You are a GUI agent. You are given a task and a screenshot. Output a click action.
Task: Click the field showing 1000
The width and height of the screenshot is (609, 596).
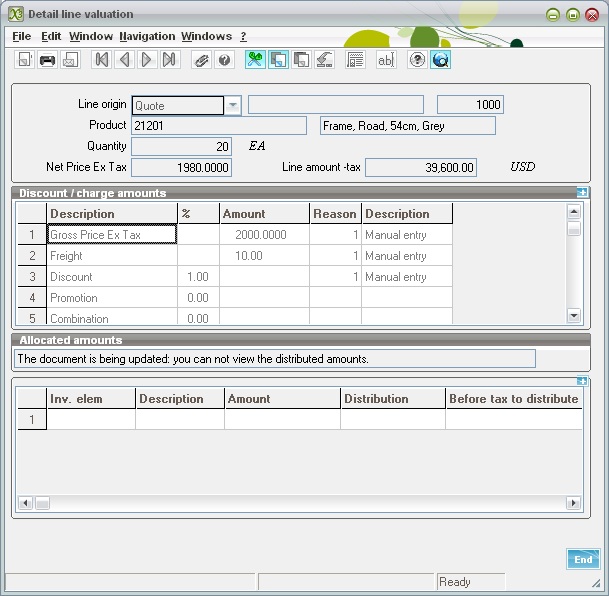coord(470,105)
